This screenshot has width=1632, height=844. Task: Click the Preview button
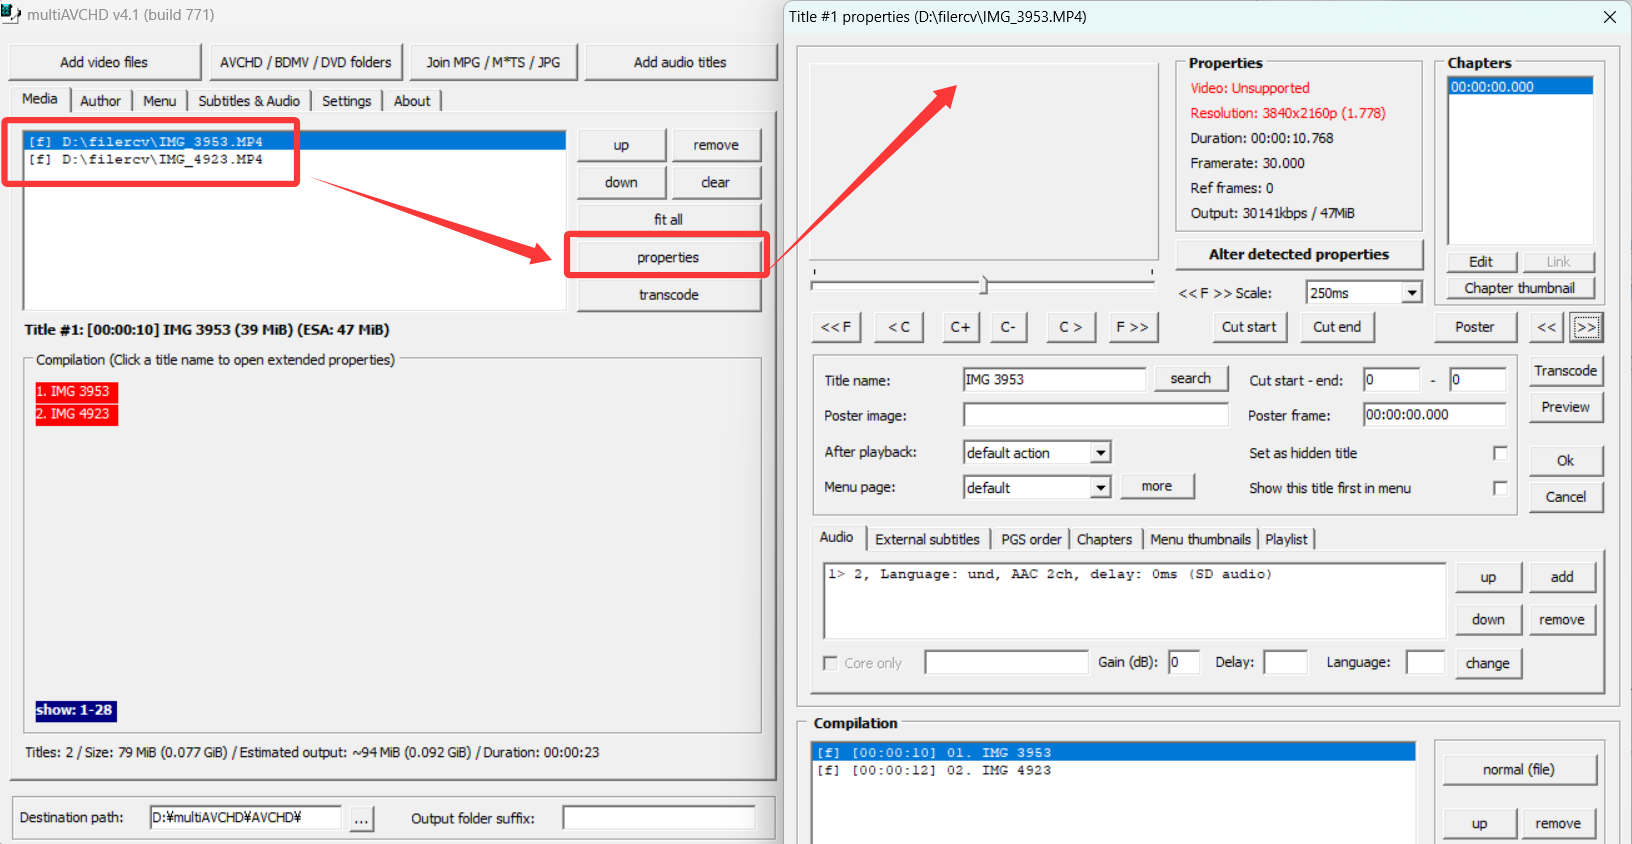[x=1566, y=407]
